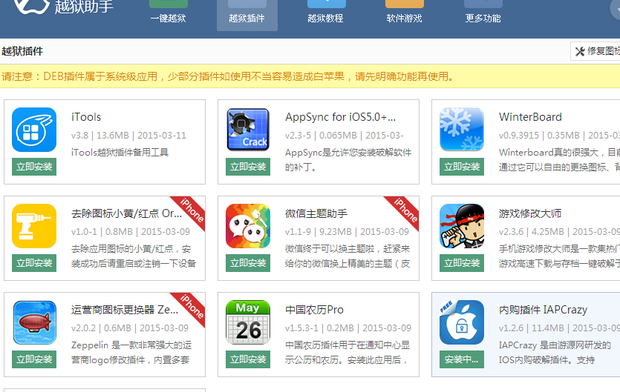Screen dimensions: 620x392
Task: Click the AppSync Crack icon
Action: pyautogui.click(x=248, y=130)
